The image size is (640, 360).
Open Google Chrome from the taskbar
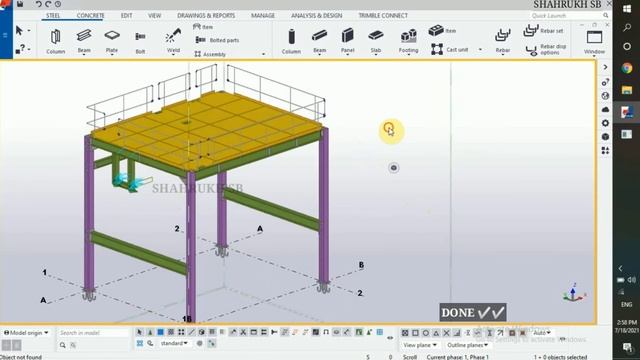click(627, 68)
